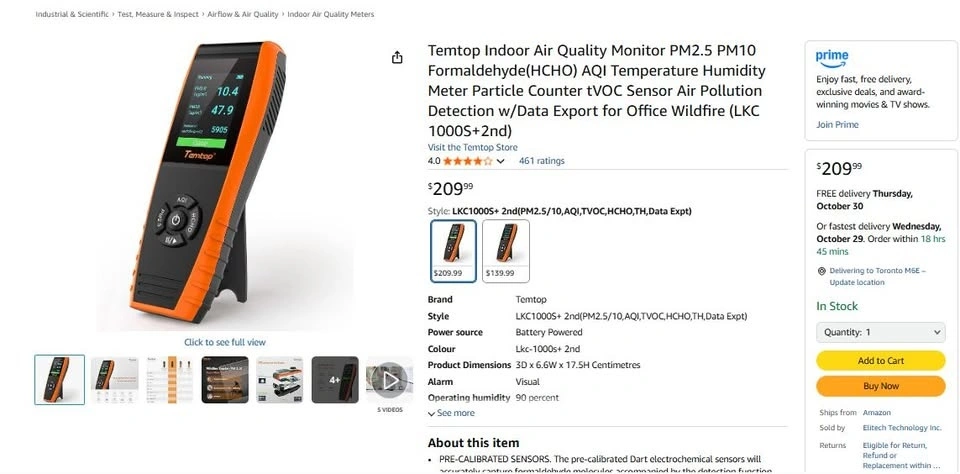Image resolution: width=960 pixels, height=474 pixels.
Task: Click the Buy Now button
Action: tap(880, 386)
